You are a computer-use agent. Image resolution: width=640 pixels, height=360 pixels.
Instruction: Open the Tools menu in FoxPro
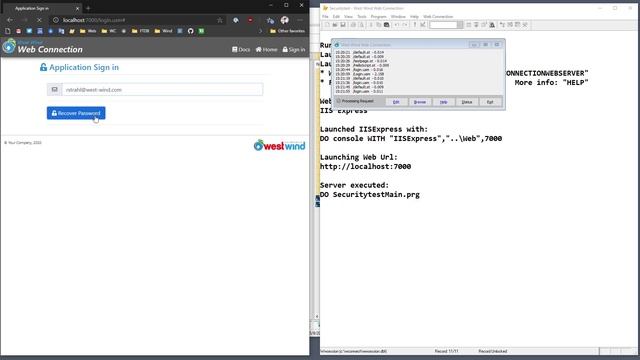coord(362,17)
